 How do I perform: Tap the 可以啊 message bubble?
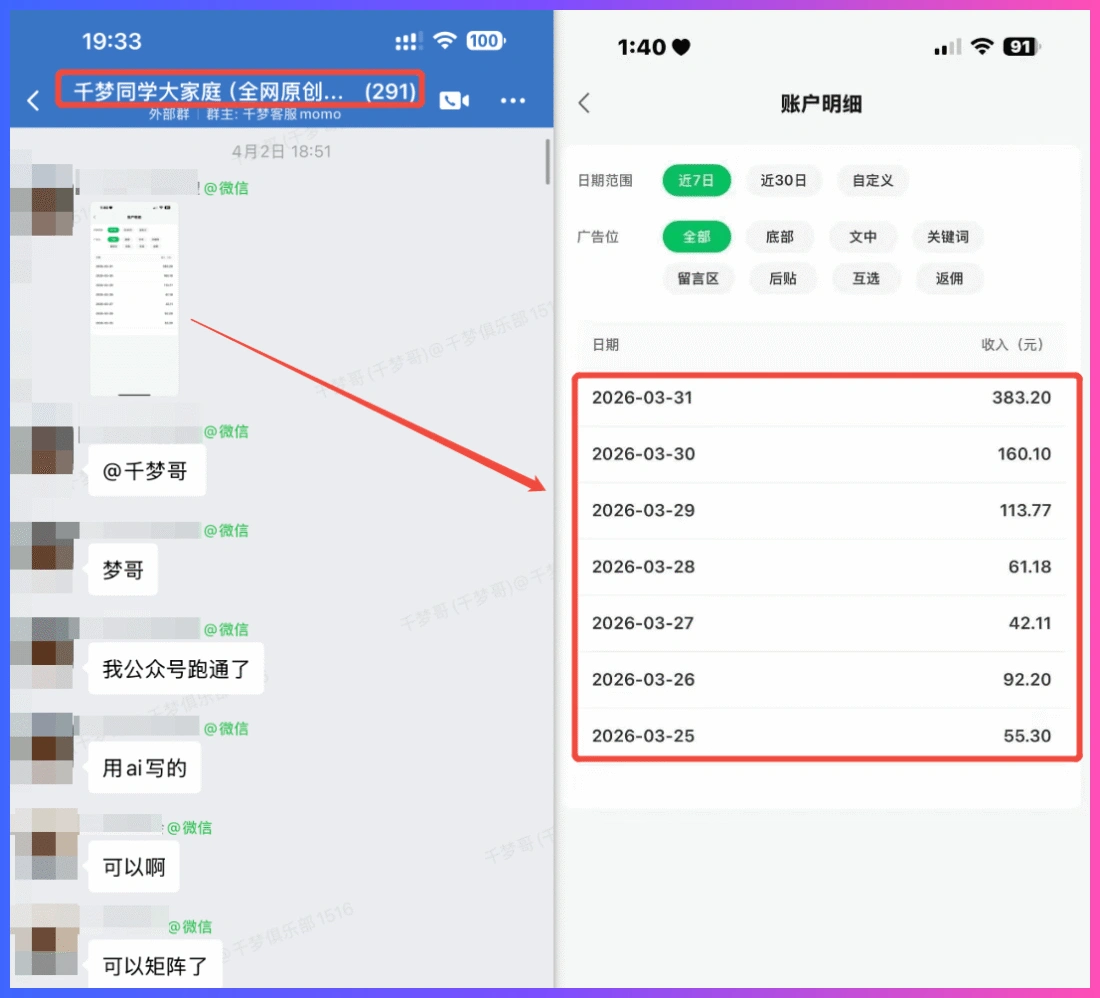(134, 867)
